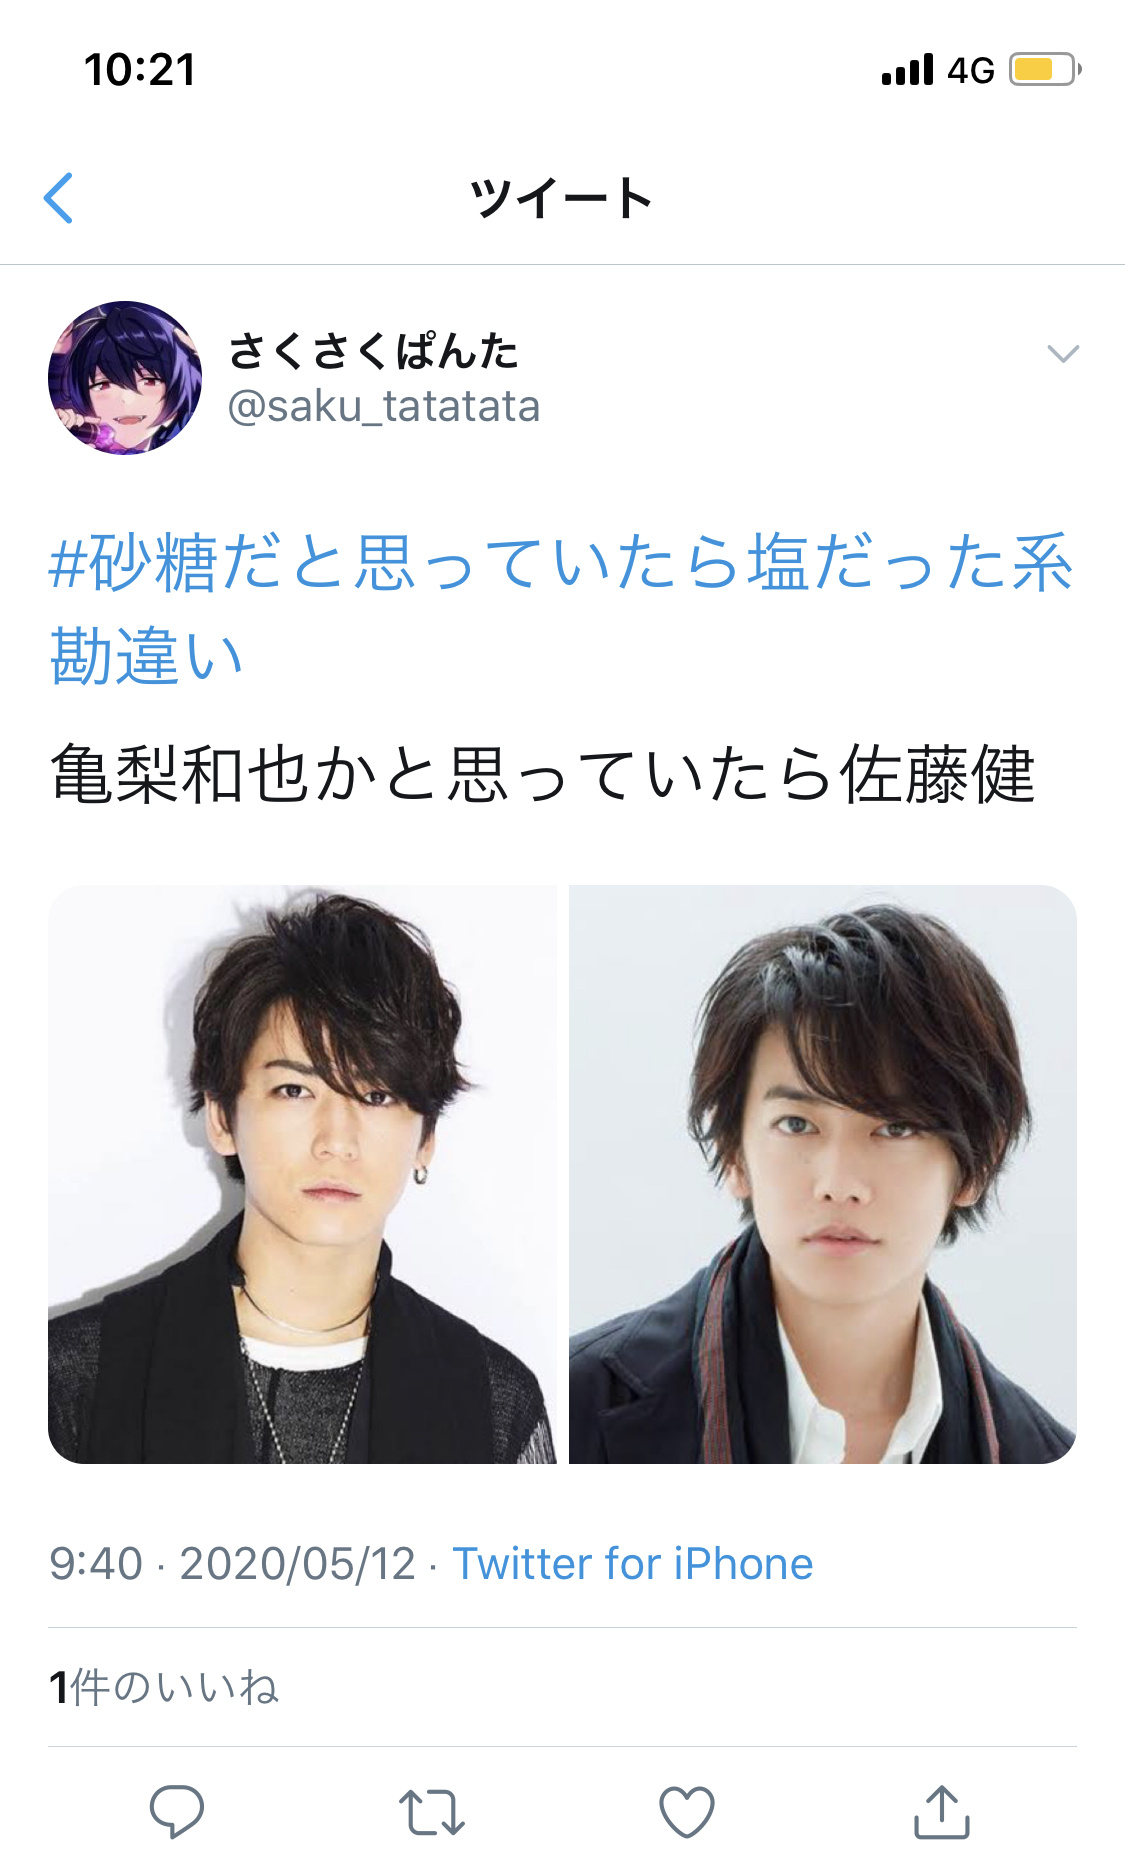
Task: Tap the ツイート header title
Action: tap(562, 198)
